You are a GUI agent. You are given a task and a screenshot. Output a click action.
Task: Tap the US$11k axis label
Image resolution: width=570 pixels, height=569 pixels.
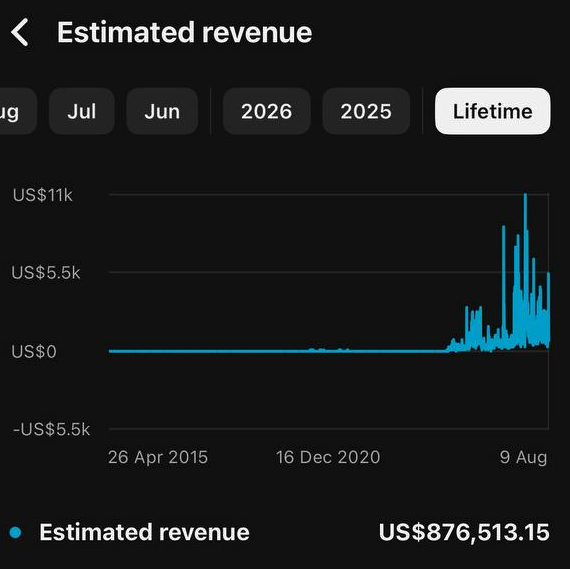[43, 195]
